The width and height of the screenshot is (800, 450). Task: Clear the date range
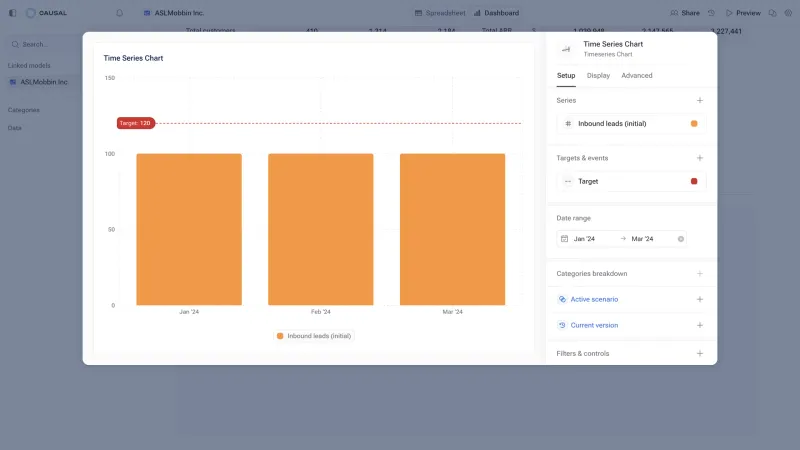tap(681, 239)
